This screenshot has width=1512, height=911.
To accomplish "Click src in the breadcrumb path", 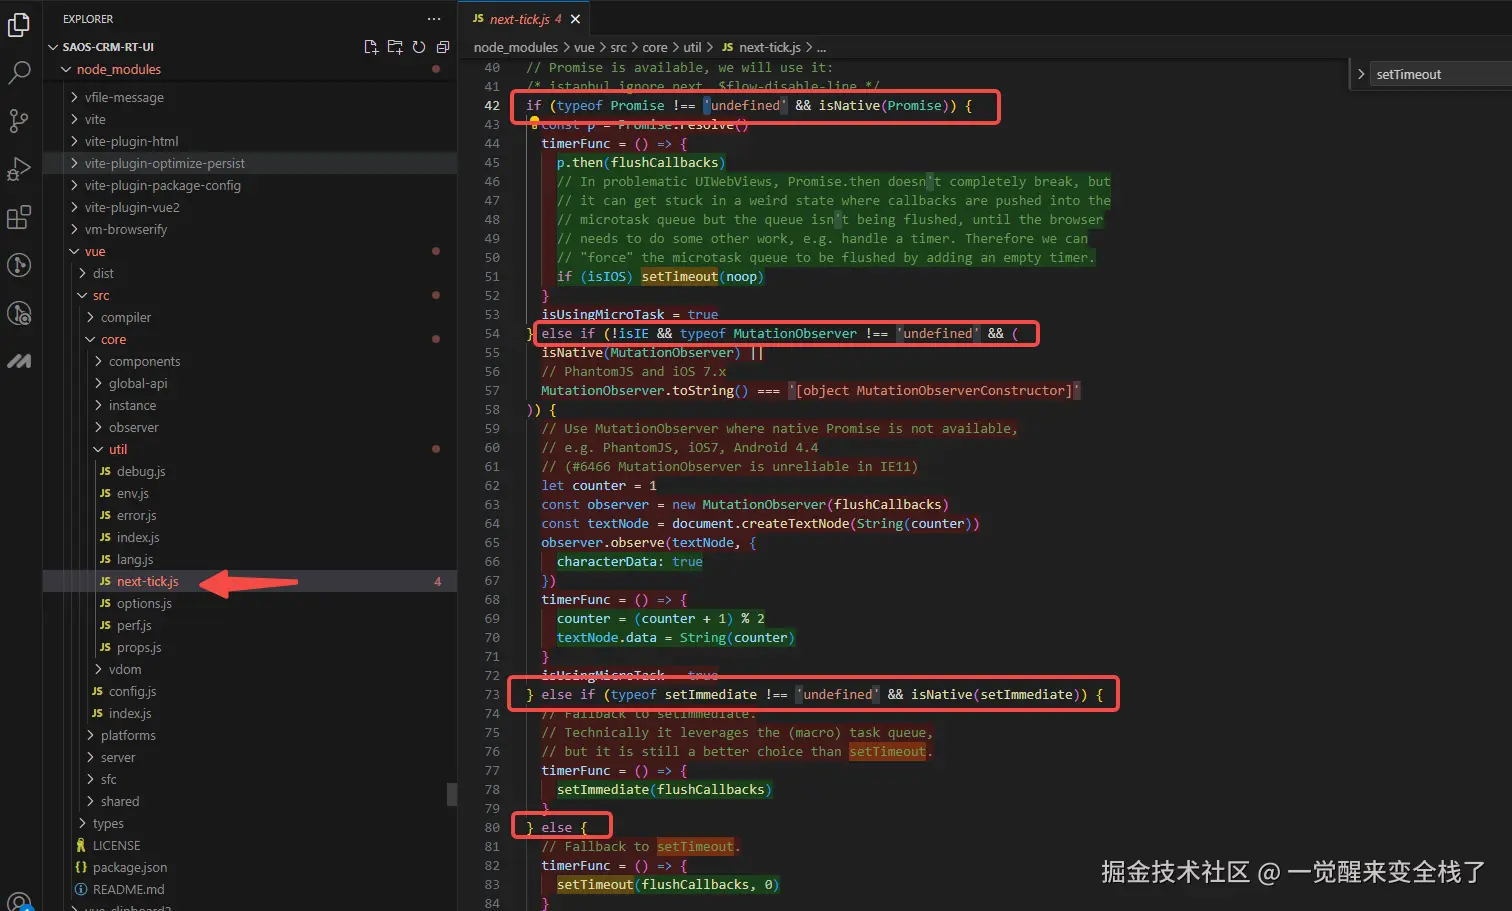I will pyautogui.click(x=618, y=47).
